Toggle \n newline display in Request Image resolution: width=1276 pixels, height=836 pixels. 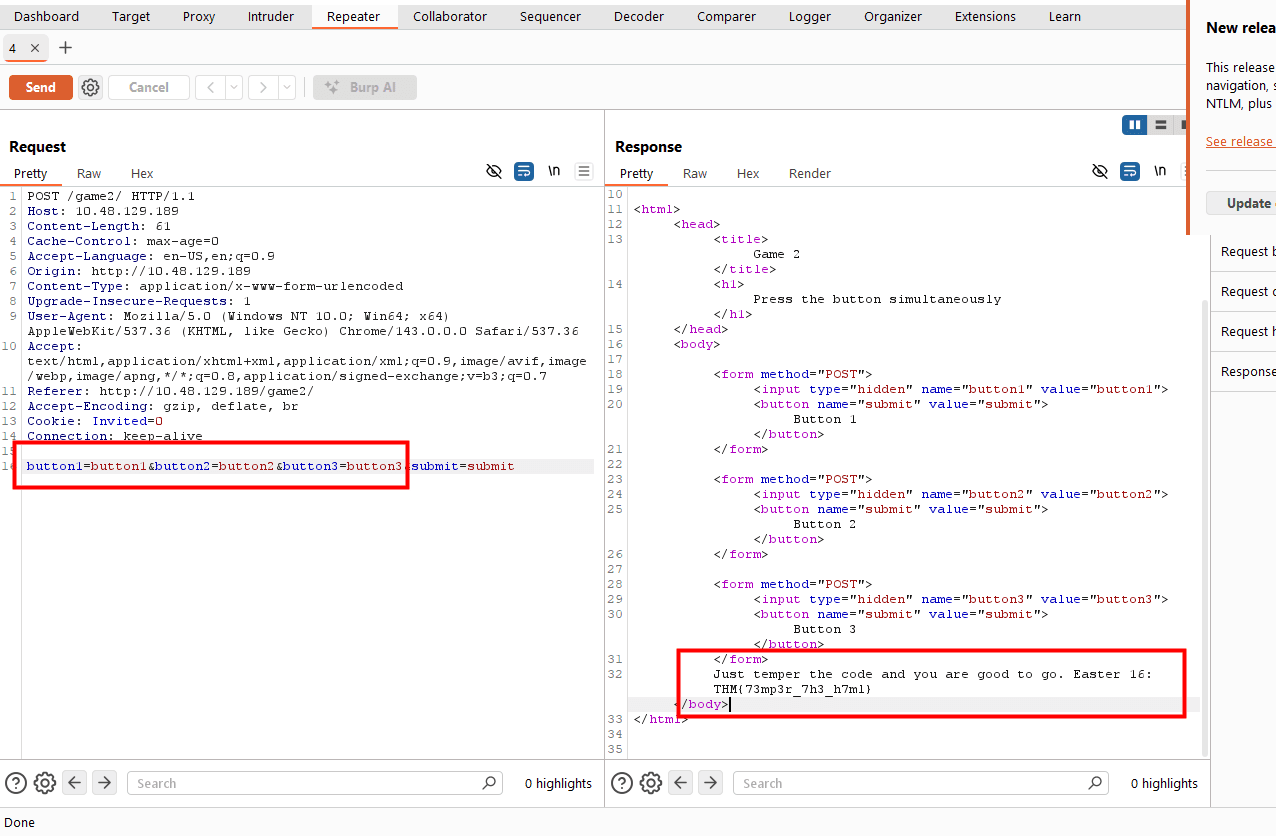click(x=554, y=172)
